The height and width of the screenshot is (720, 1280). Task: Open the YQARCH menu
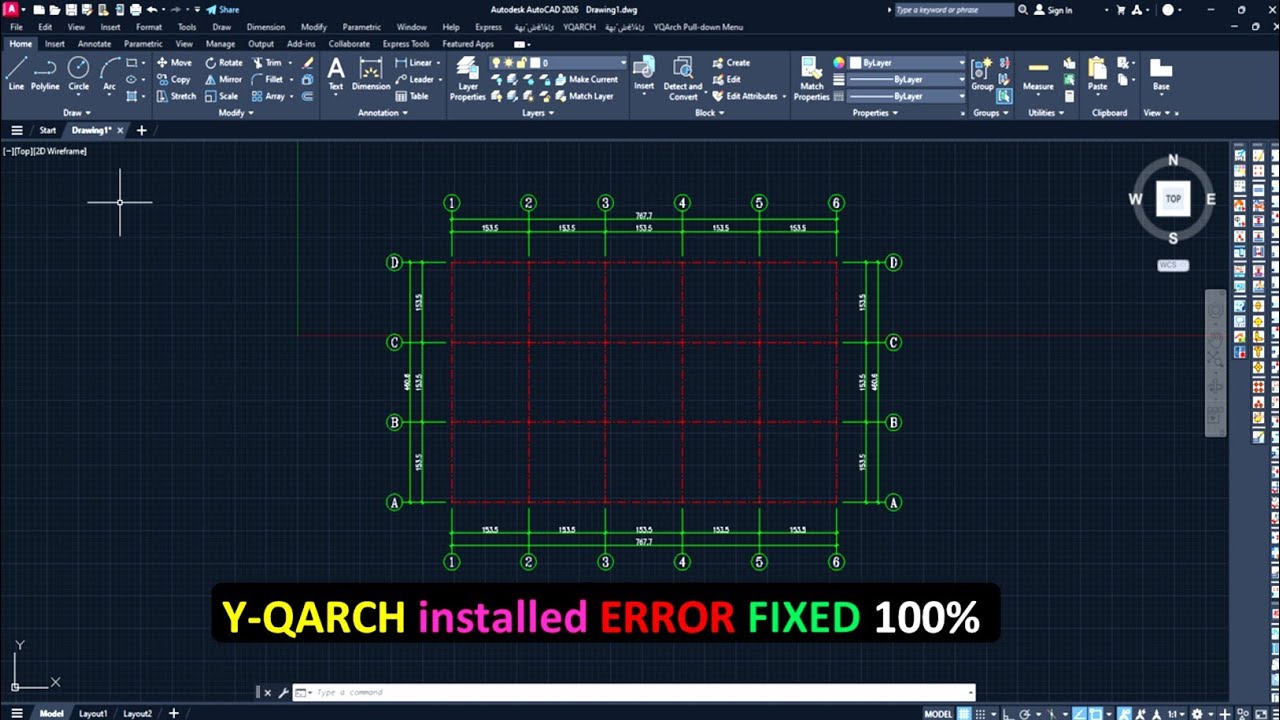click(x=579, y=27)
